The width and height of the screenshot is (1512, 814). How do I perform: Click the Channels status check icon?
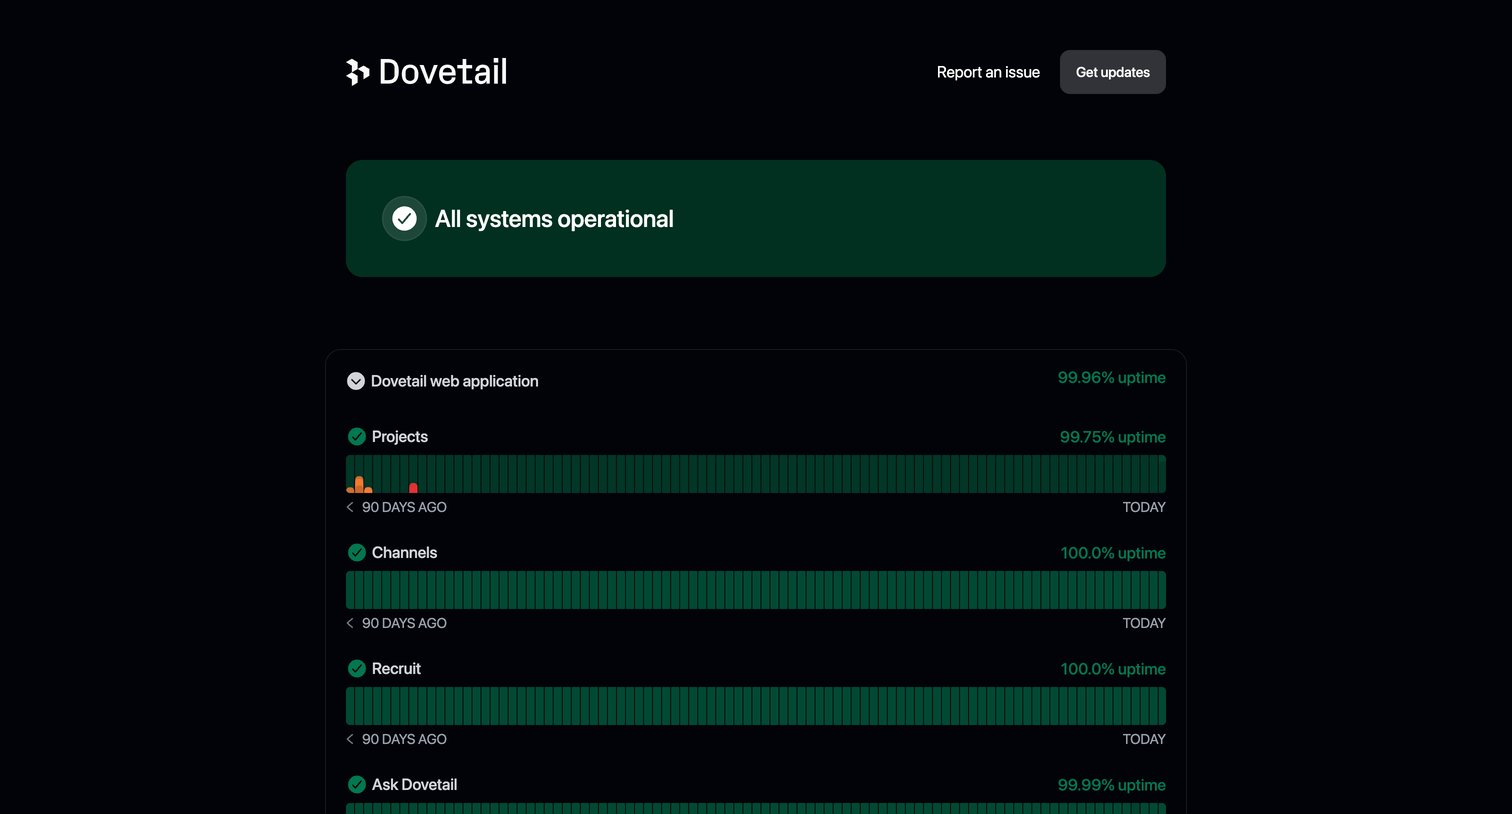356,552
